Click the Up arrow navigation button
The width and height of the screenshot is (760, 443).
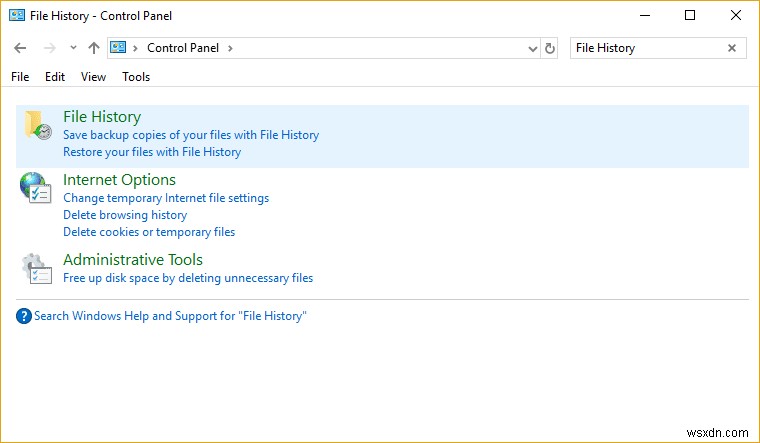point(94,48)
